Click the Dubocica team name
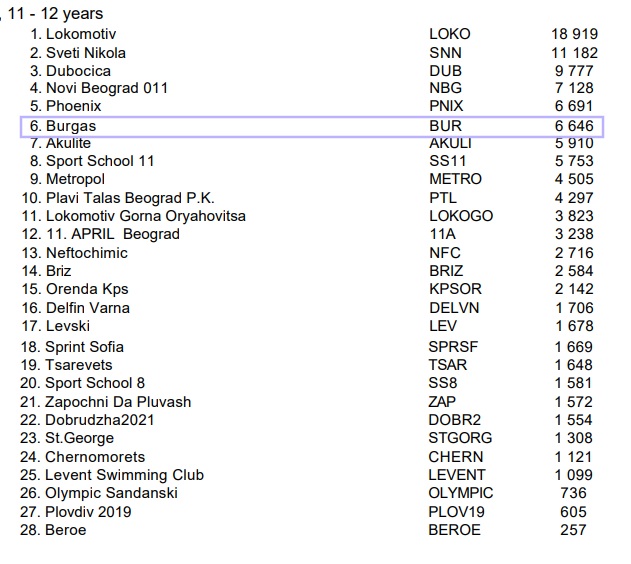 [x=78, y=71]
